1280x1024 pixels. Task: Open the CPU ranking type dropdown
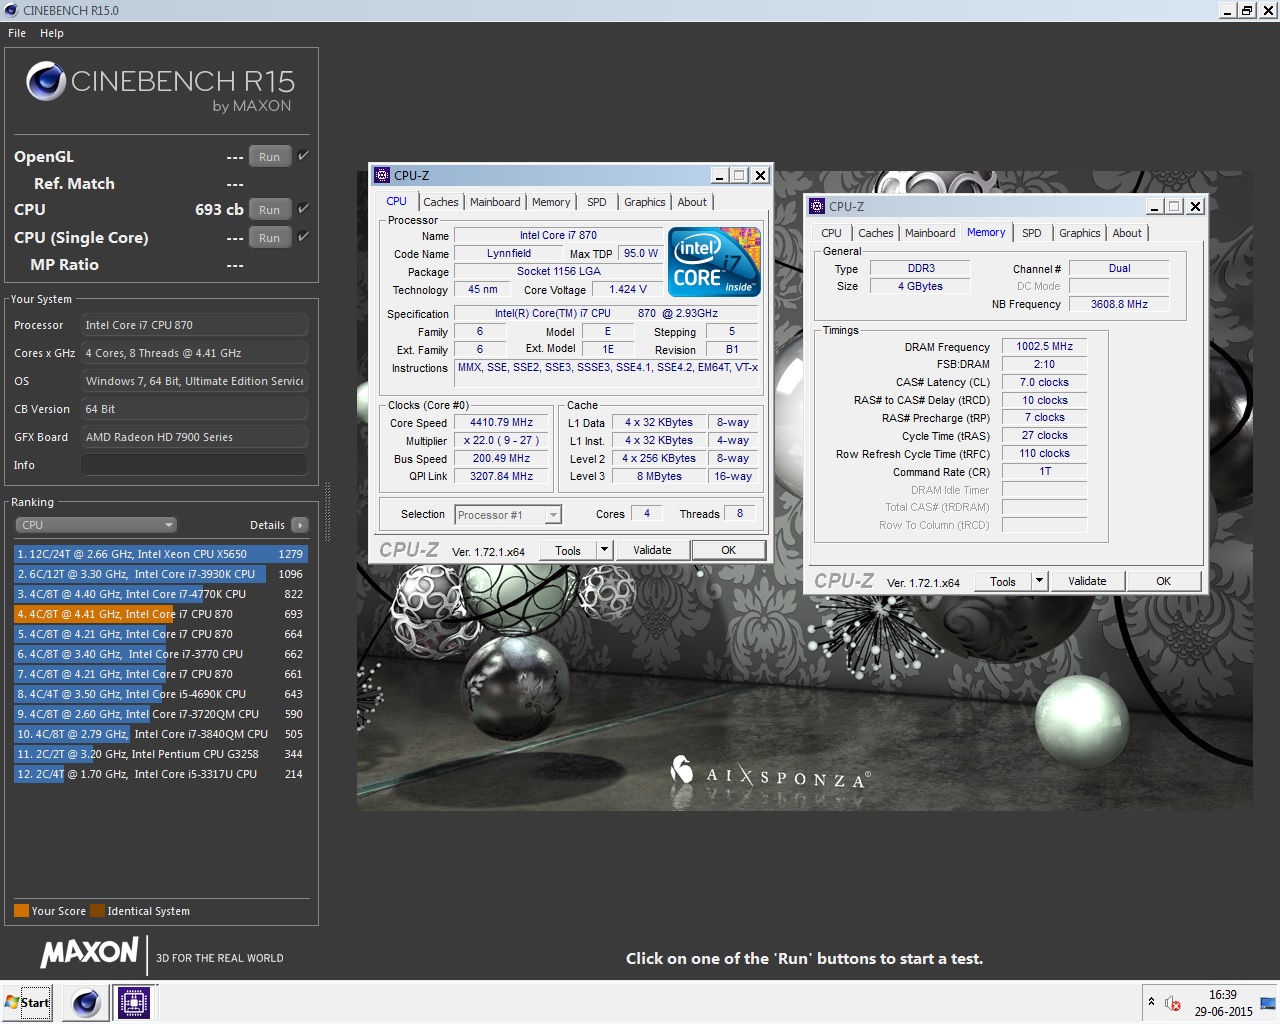click(96, 525)
